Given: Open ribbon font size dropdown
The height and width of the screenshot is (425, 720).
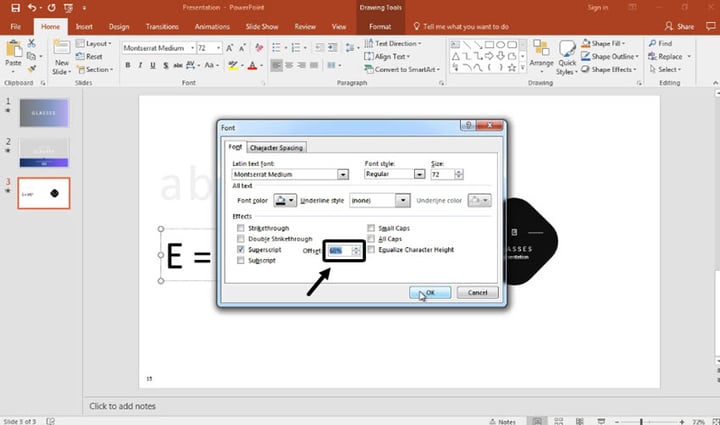Looking at the screenshot, I should pos(219,48).
